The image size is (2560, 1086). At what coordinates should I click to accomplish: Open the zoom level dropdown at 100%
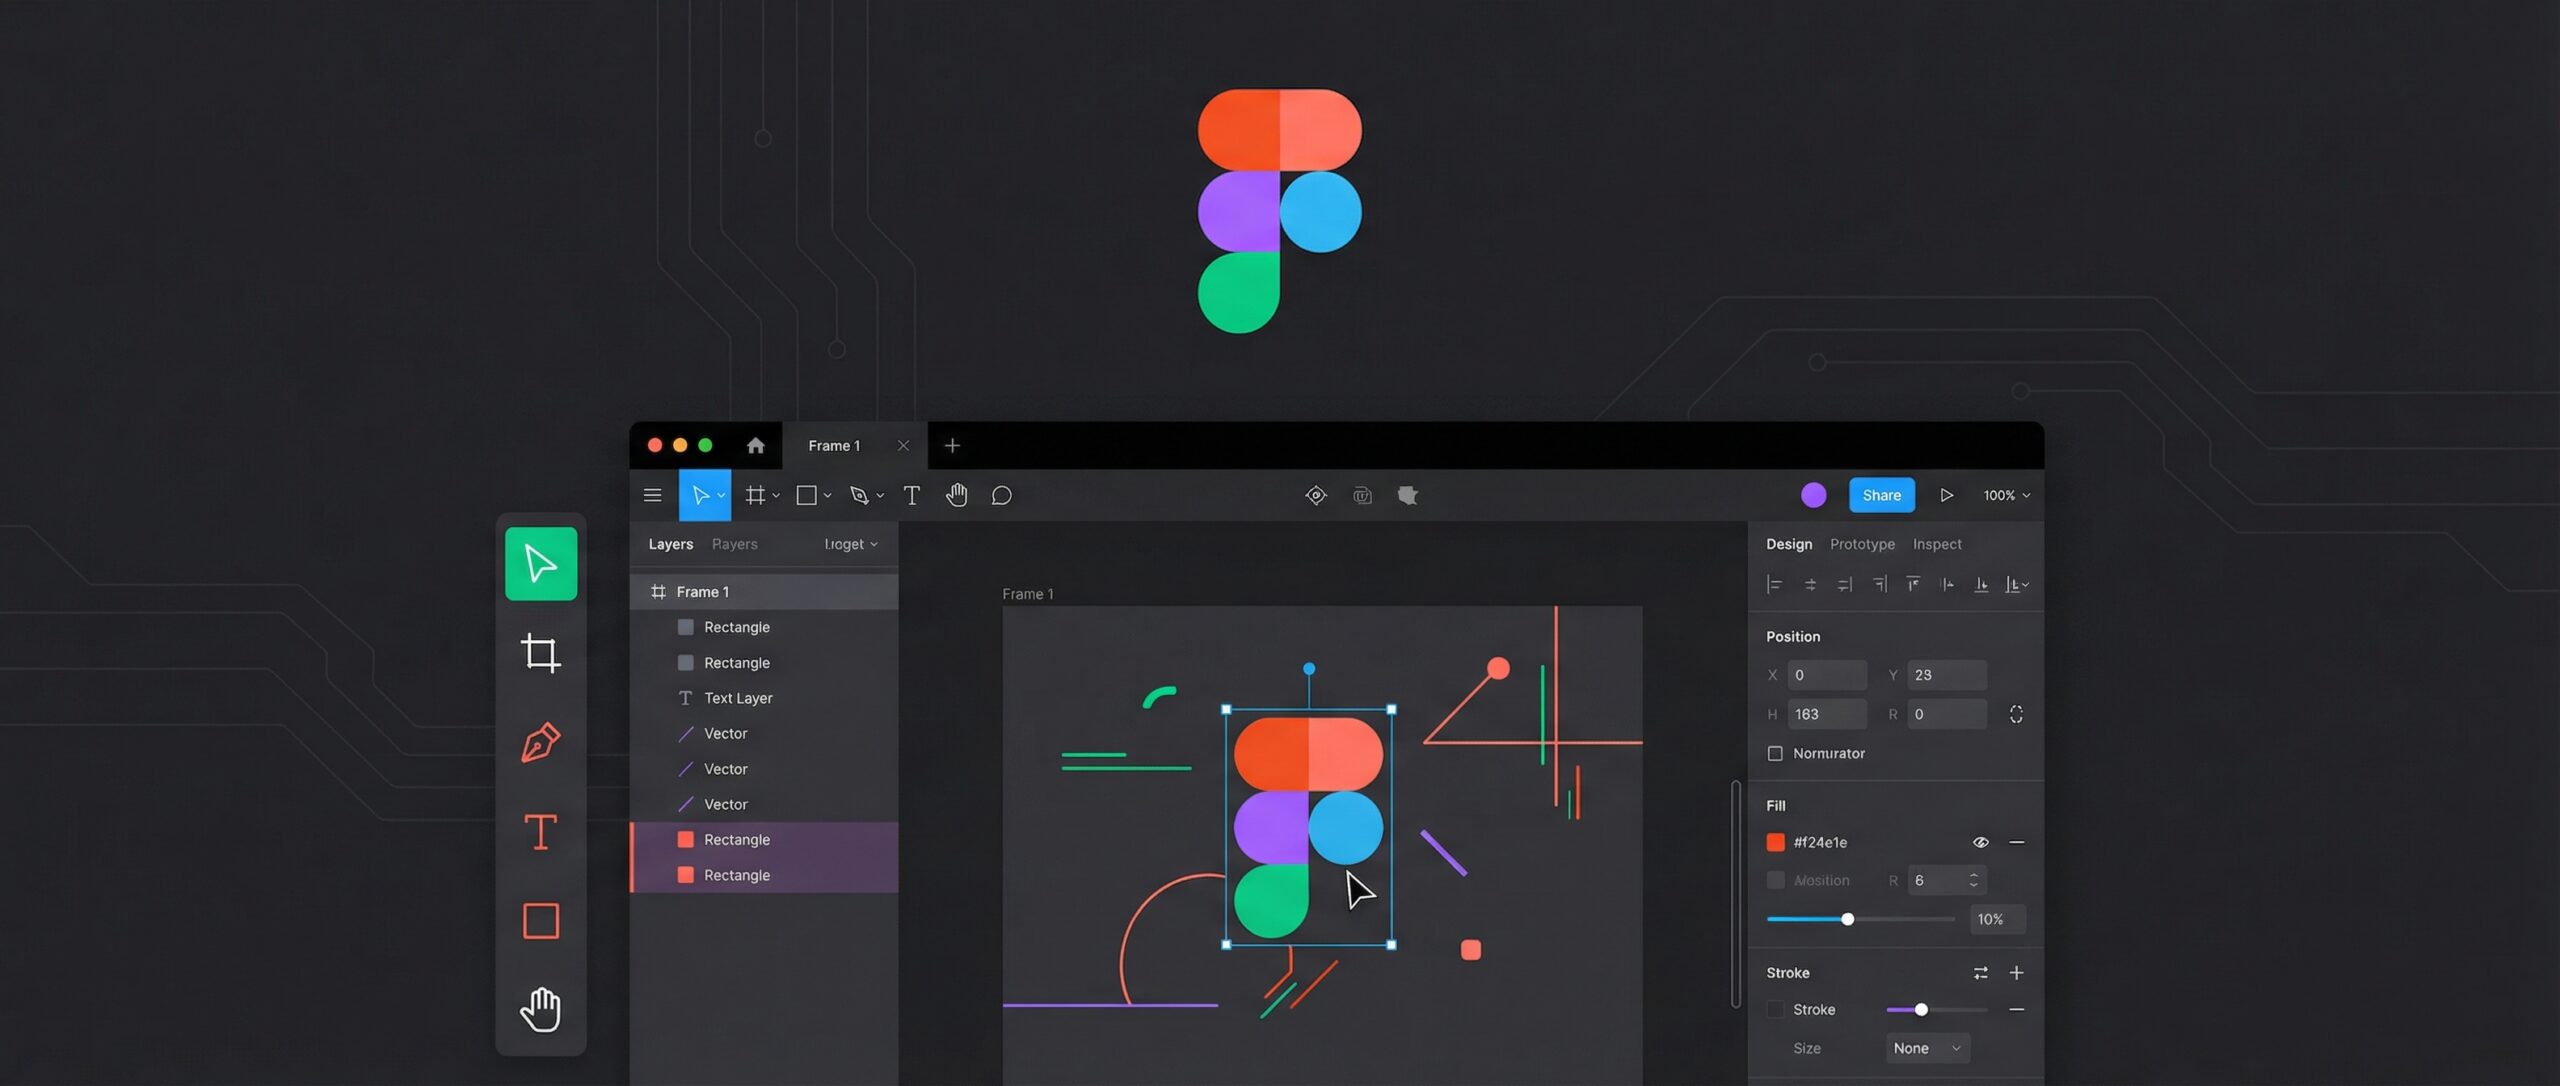coord(2004,494)
